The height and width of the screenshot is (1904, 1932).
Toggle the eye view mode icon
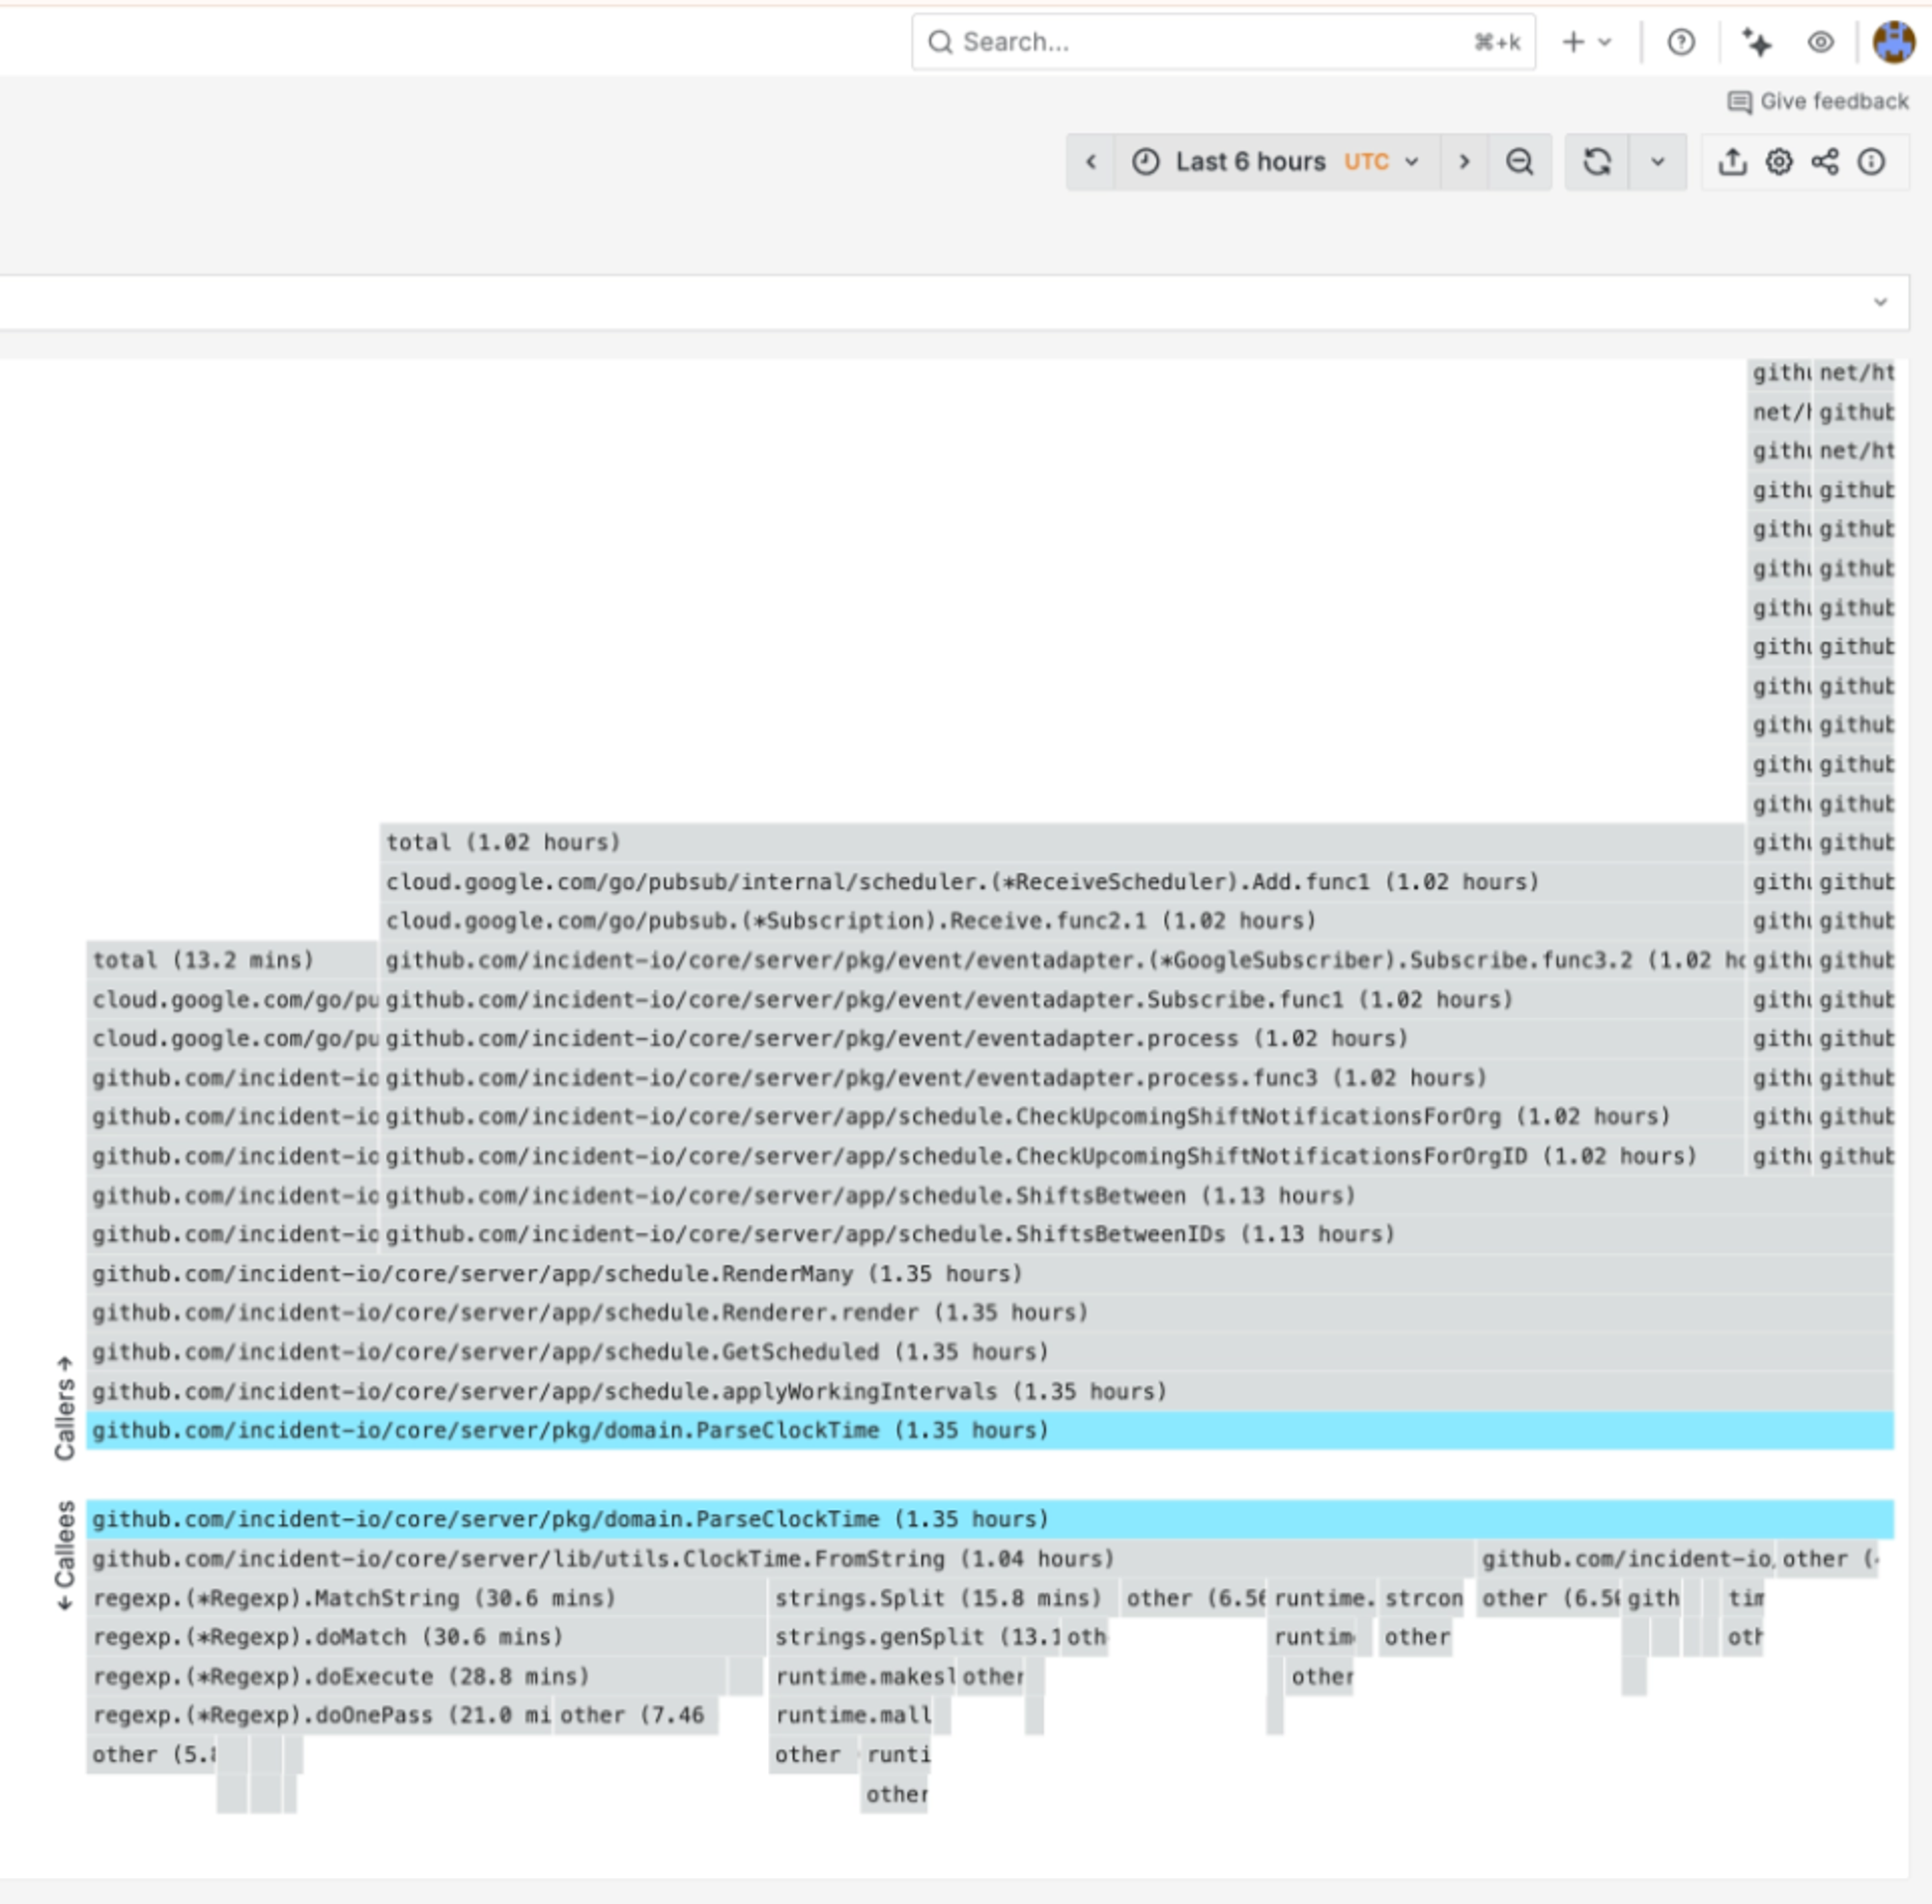pyautogui.click(x=1820, y=42)
